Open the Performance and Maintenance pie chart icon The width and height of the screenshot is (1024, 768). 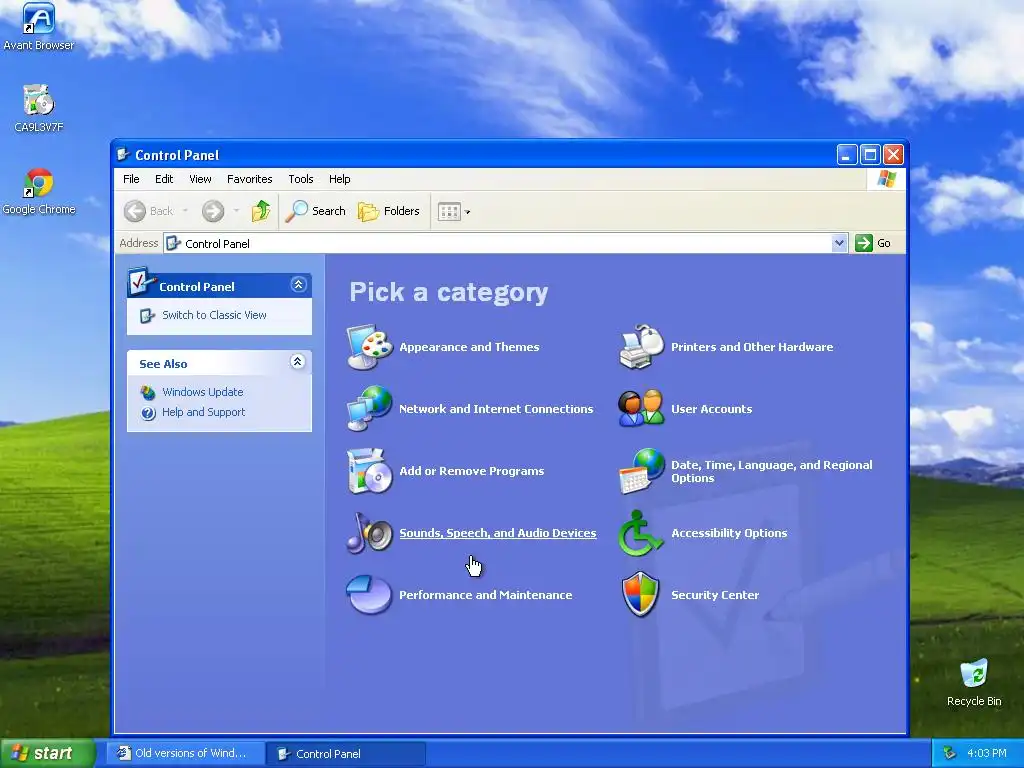370,594
